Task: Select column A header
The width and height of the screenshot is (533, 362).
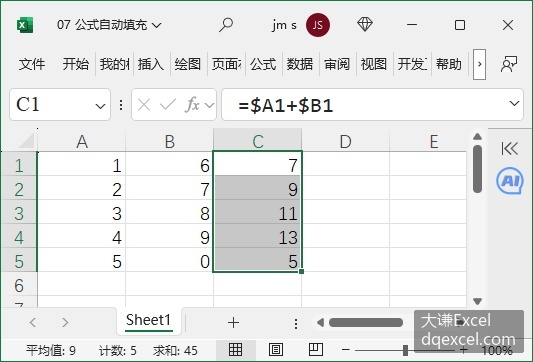Action: [x=82, y=141]
